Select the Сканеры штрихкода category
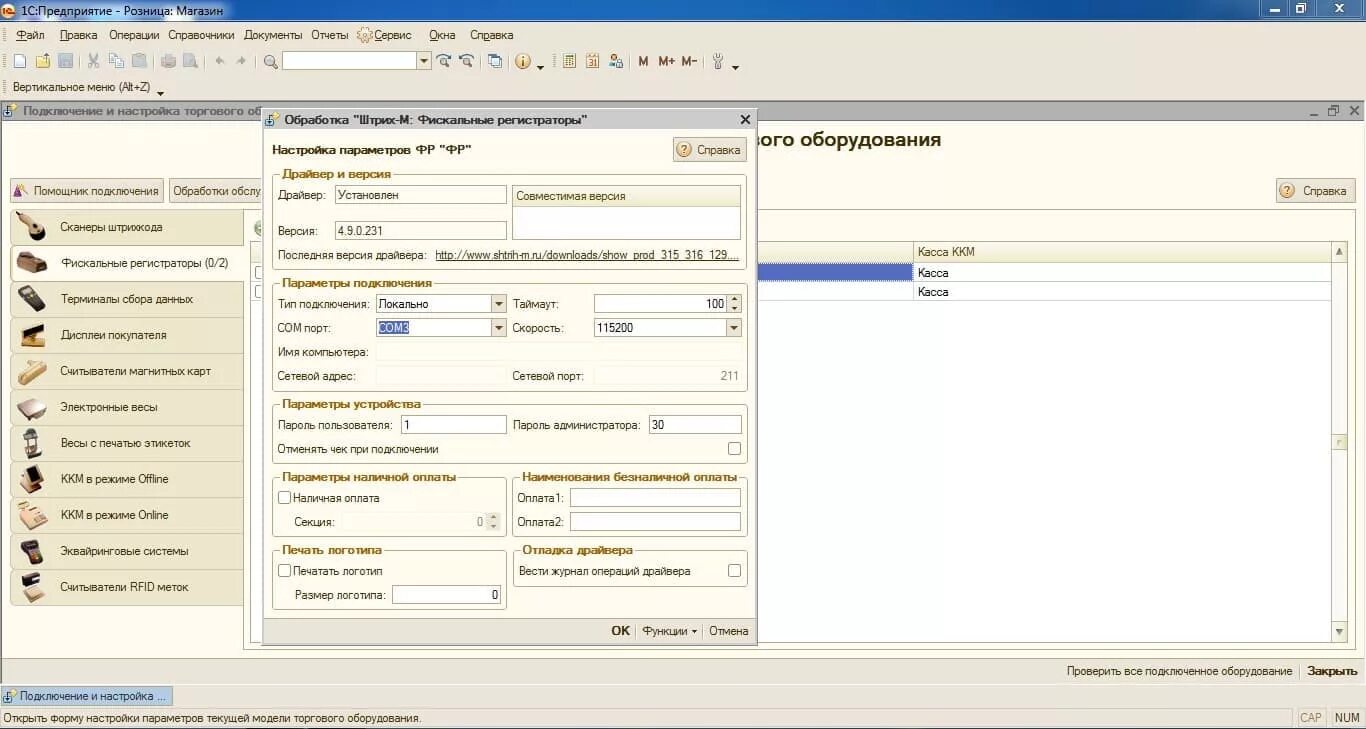The height and width of the screenshot is (729, 1366). pos(127,227)
